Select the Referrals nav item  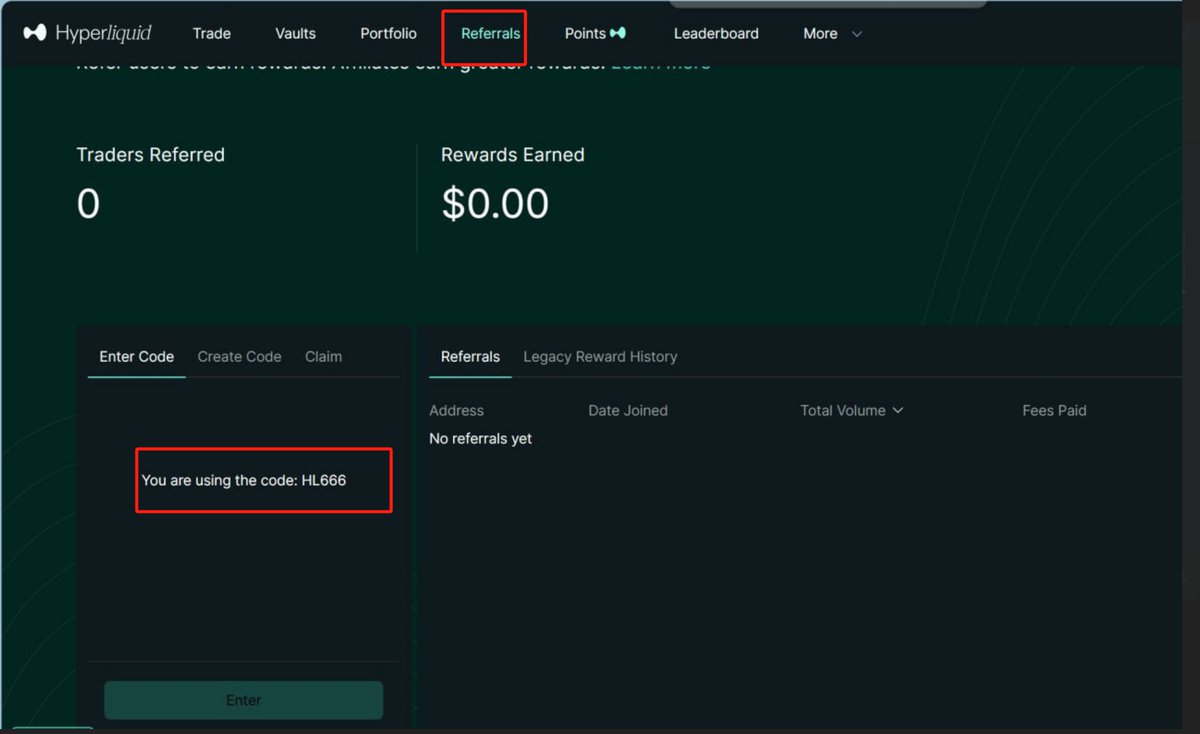tap(490, 33)
